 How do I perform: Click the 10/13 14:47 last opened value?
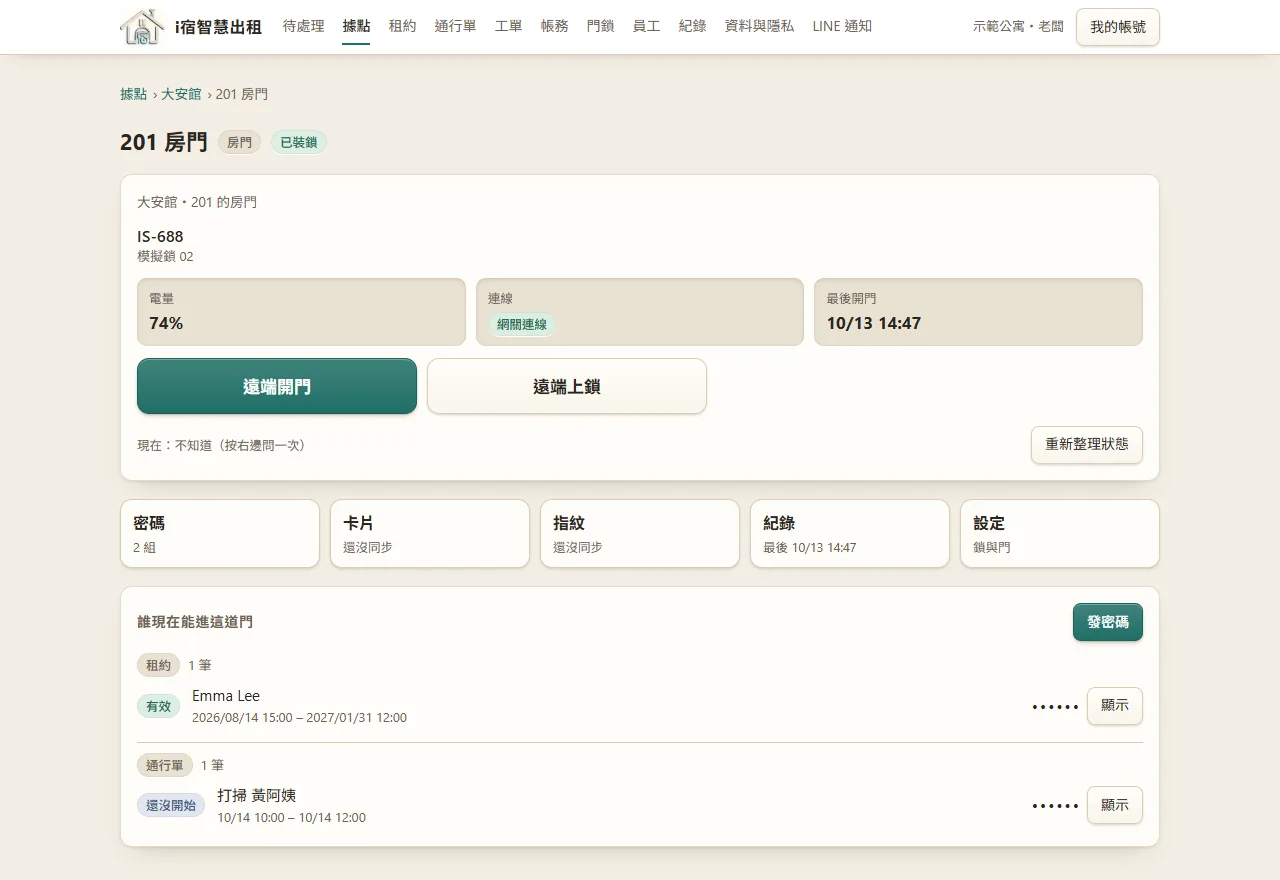click(x=874, y=323)
